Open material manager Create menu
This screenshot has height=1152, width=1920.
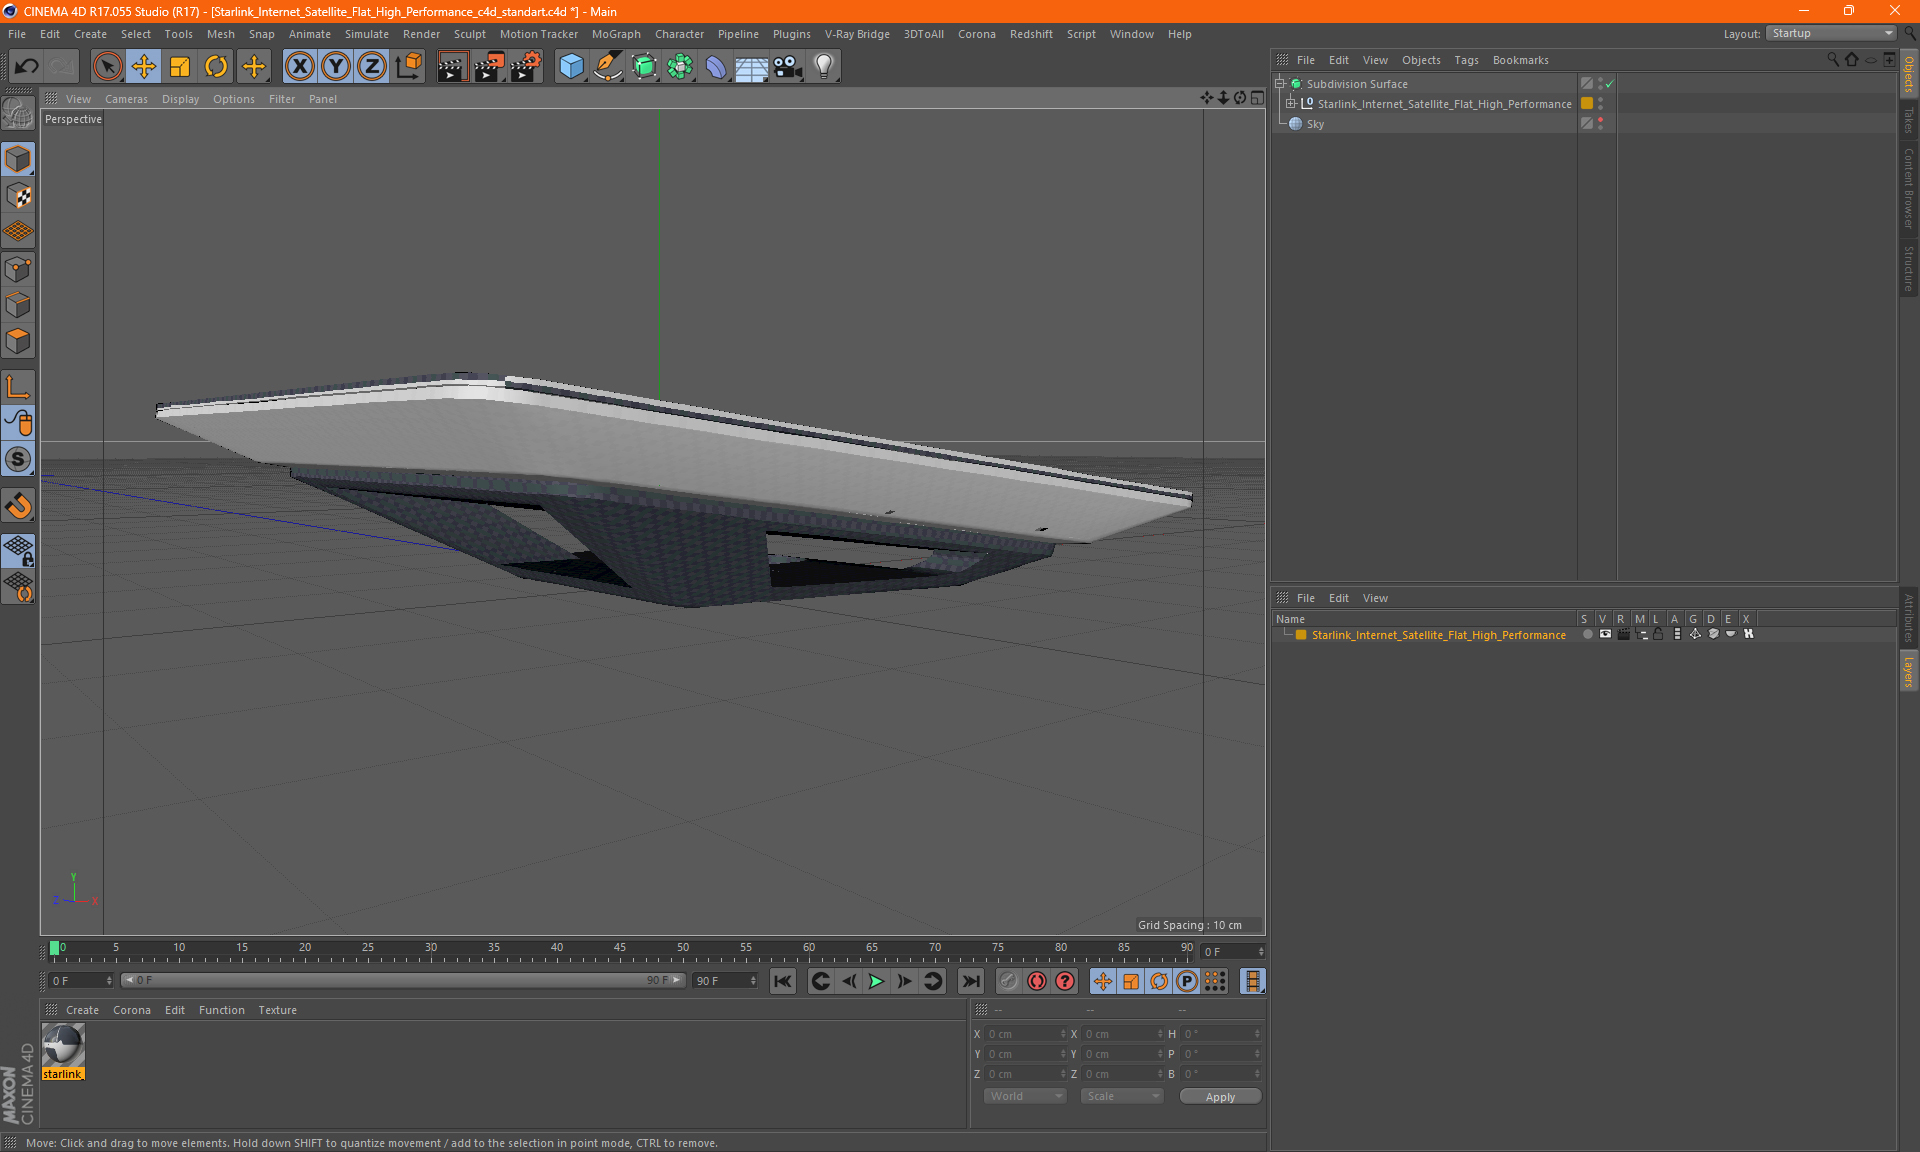82,1010
